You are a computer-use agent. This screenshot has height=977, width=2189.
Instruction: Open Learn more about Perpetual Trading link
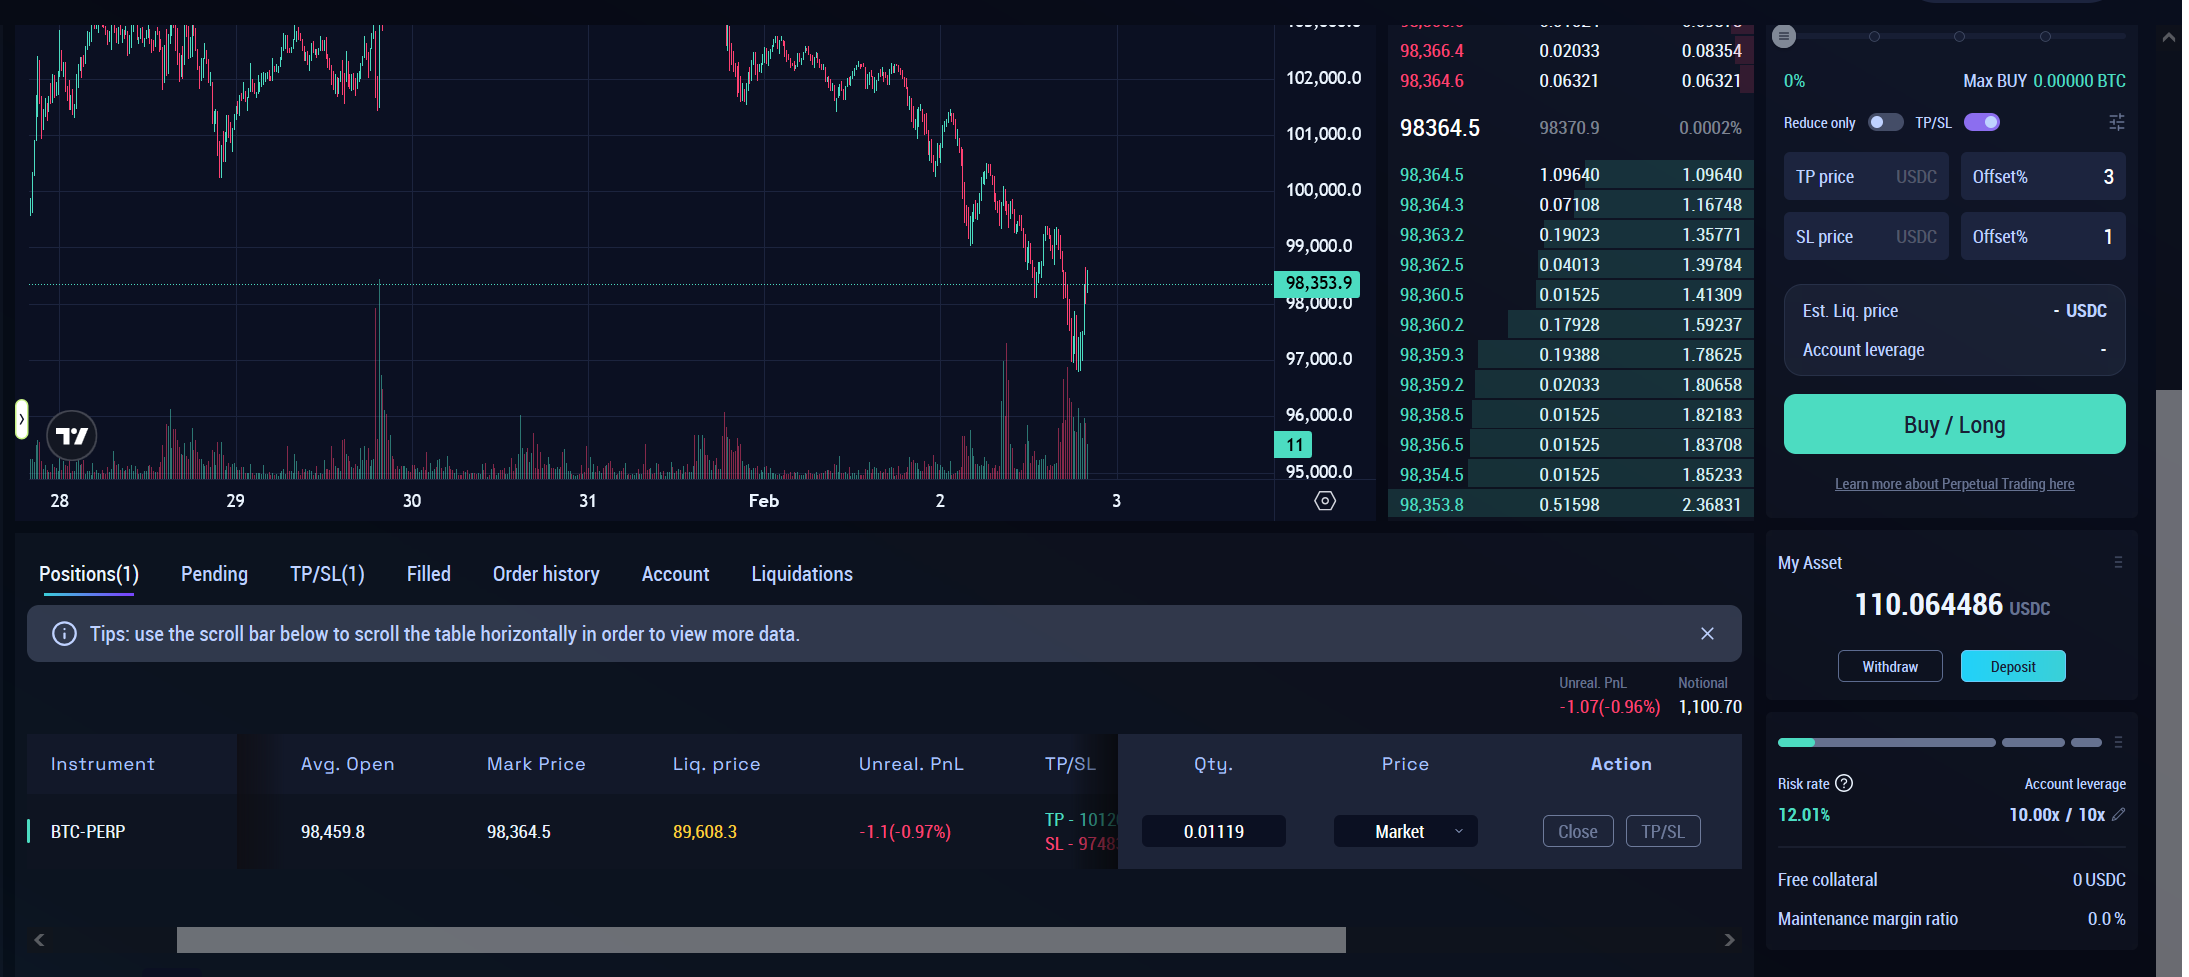tap(1954, 484)
